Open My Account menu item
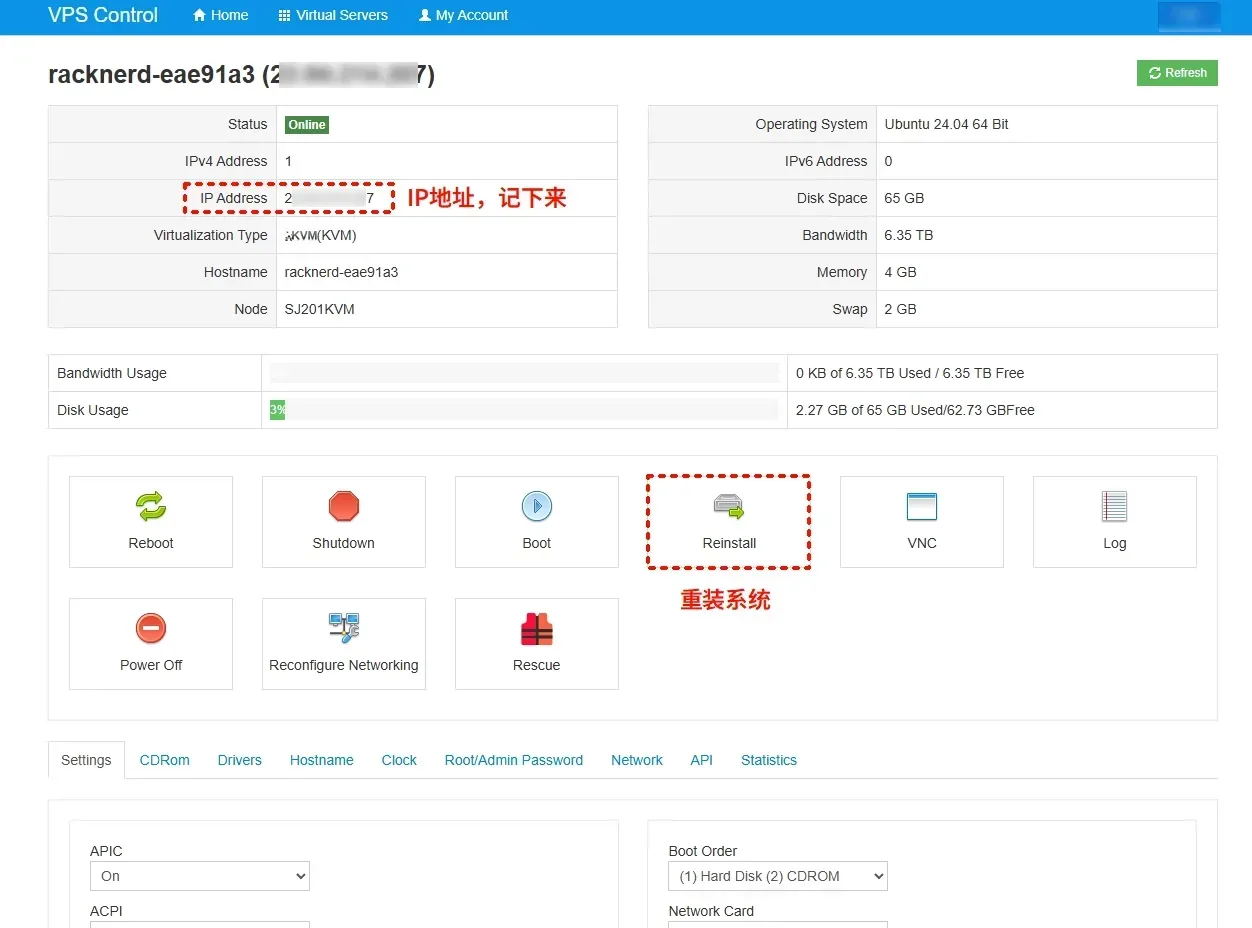The height and width of the screenshot is (928, 1252). [463, 15]
